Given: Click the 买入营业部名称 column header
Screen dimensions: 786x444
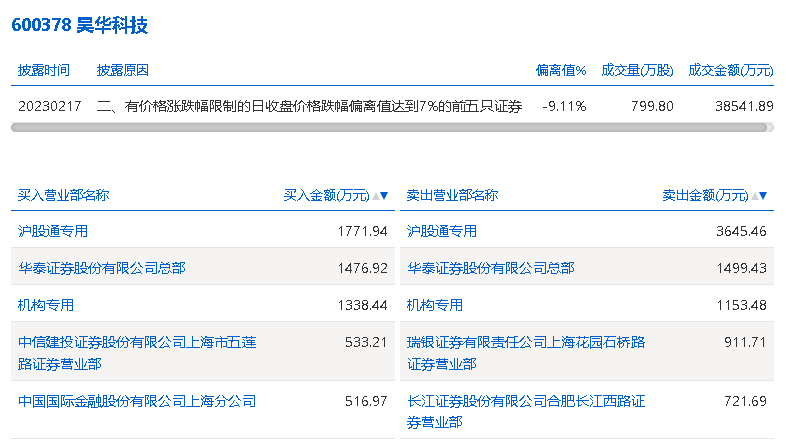Looking at the screenshot, I should (x=64, y=196).
